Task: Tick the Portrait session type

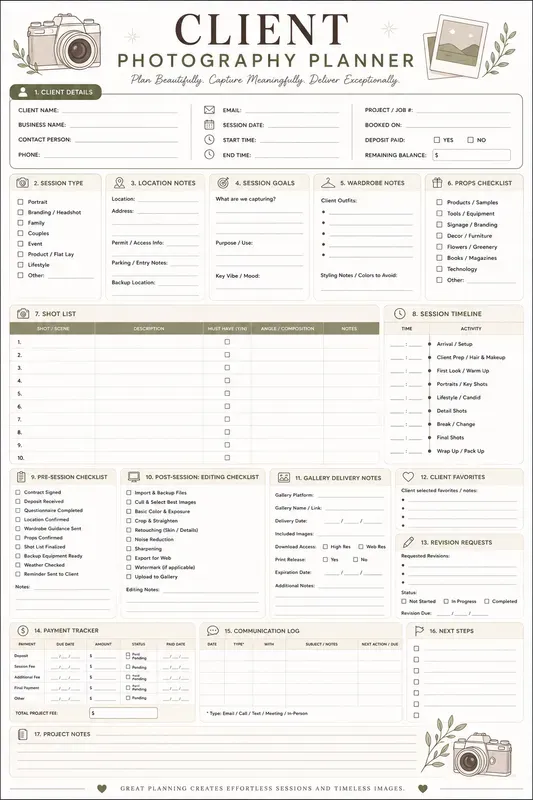Action: pos(20,202)
